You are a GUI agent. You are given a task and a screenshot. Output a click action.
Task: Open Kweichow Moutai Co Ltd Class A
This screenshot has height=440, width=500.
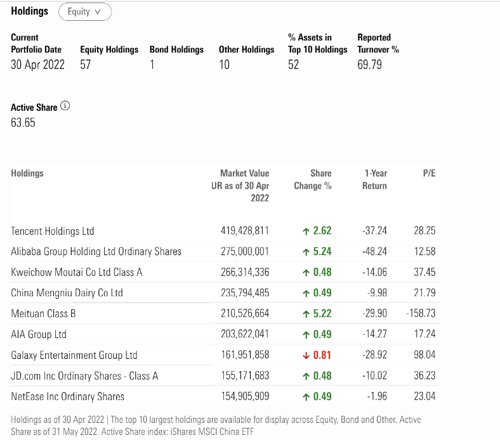[x=77, y=272]
